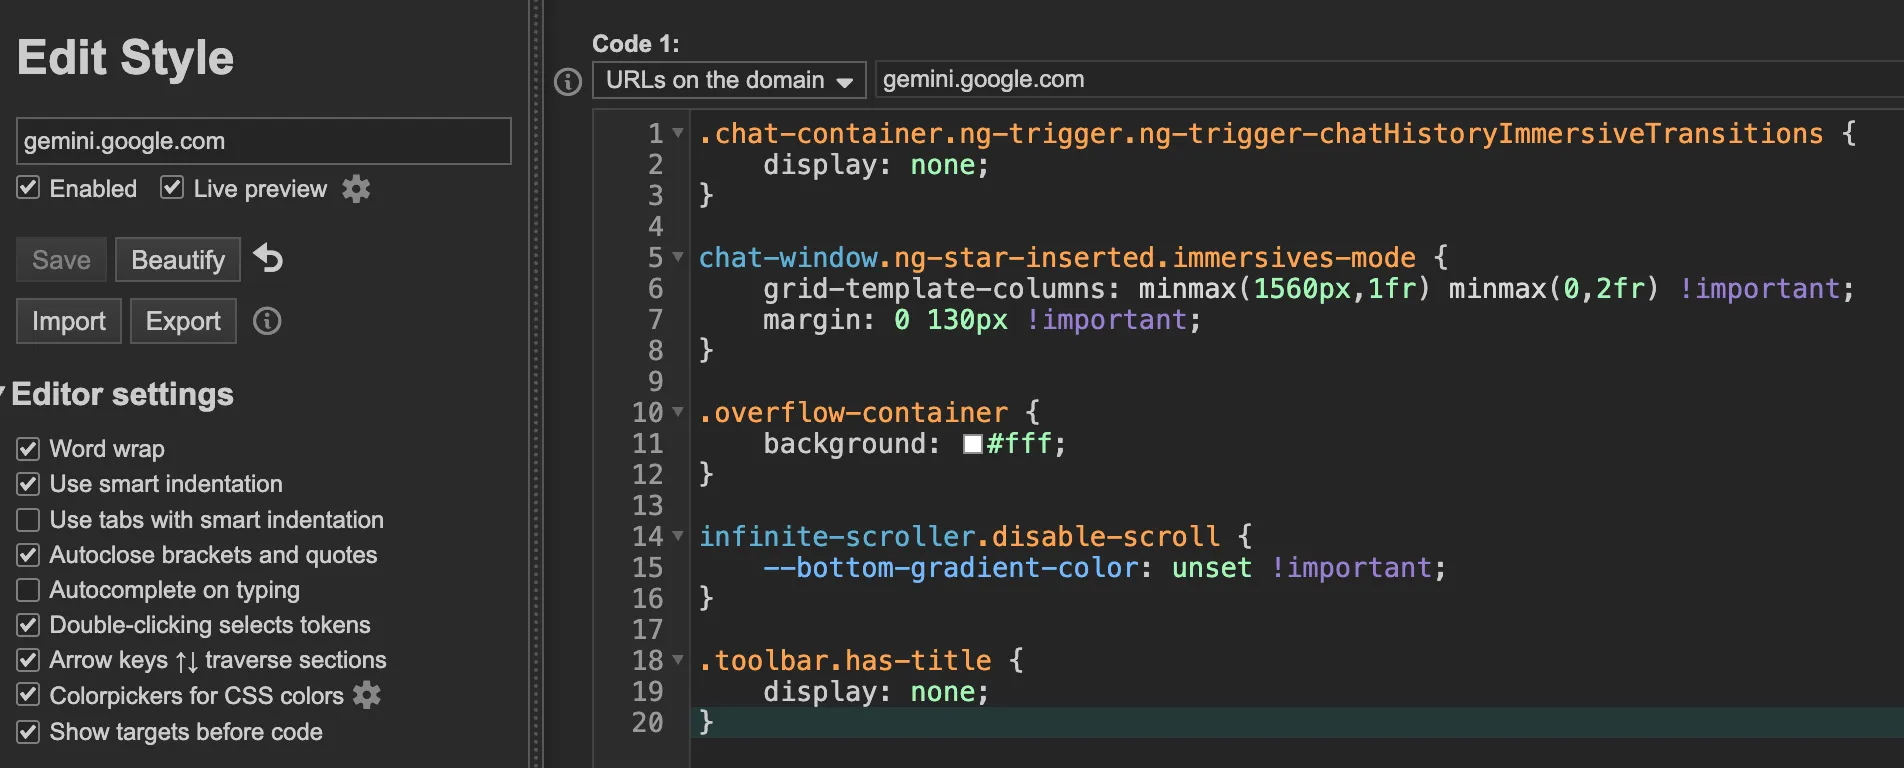Click the Import button
Image resolution: width=1904 pixels, height=768 pixels.
(68, 321)
